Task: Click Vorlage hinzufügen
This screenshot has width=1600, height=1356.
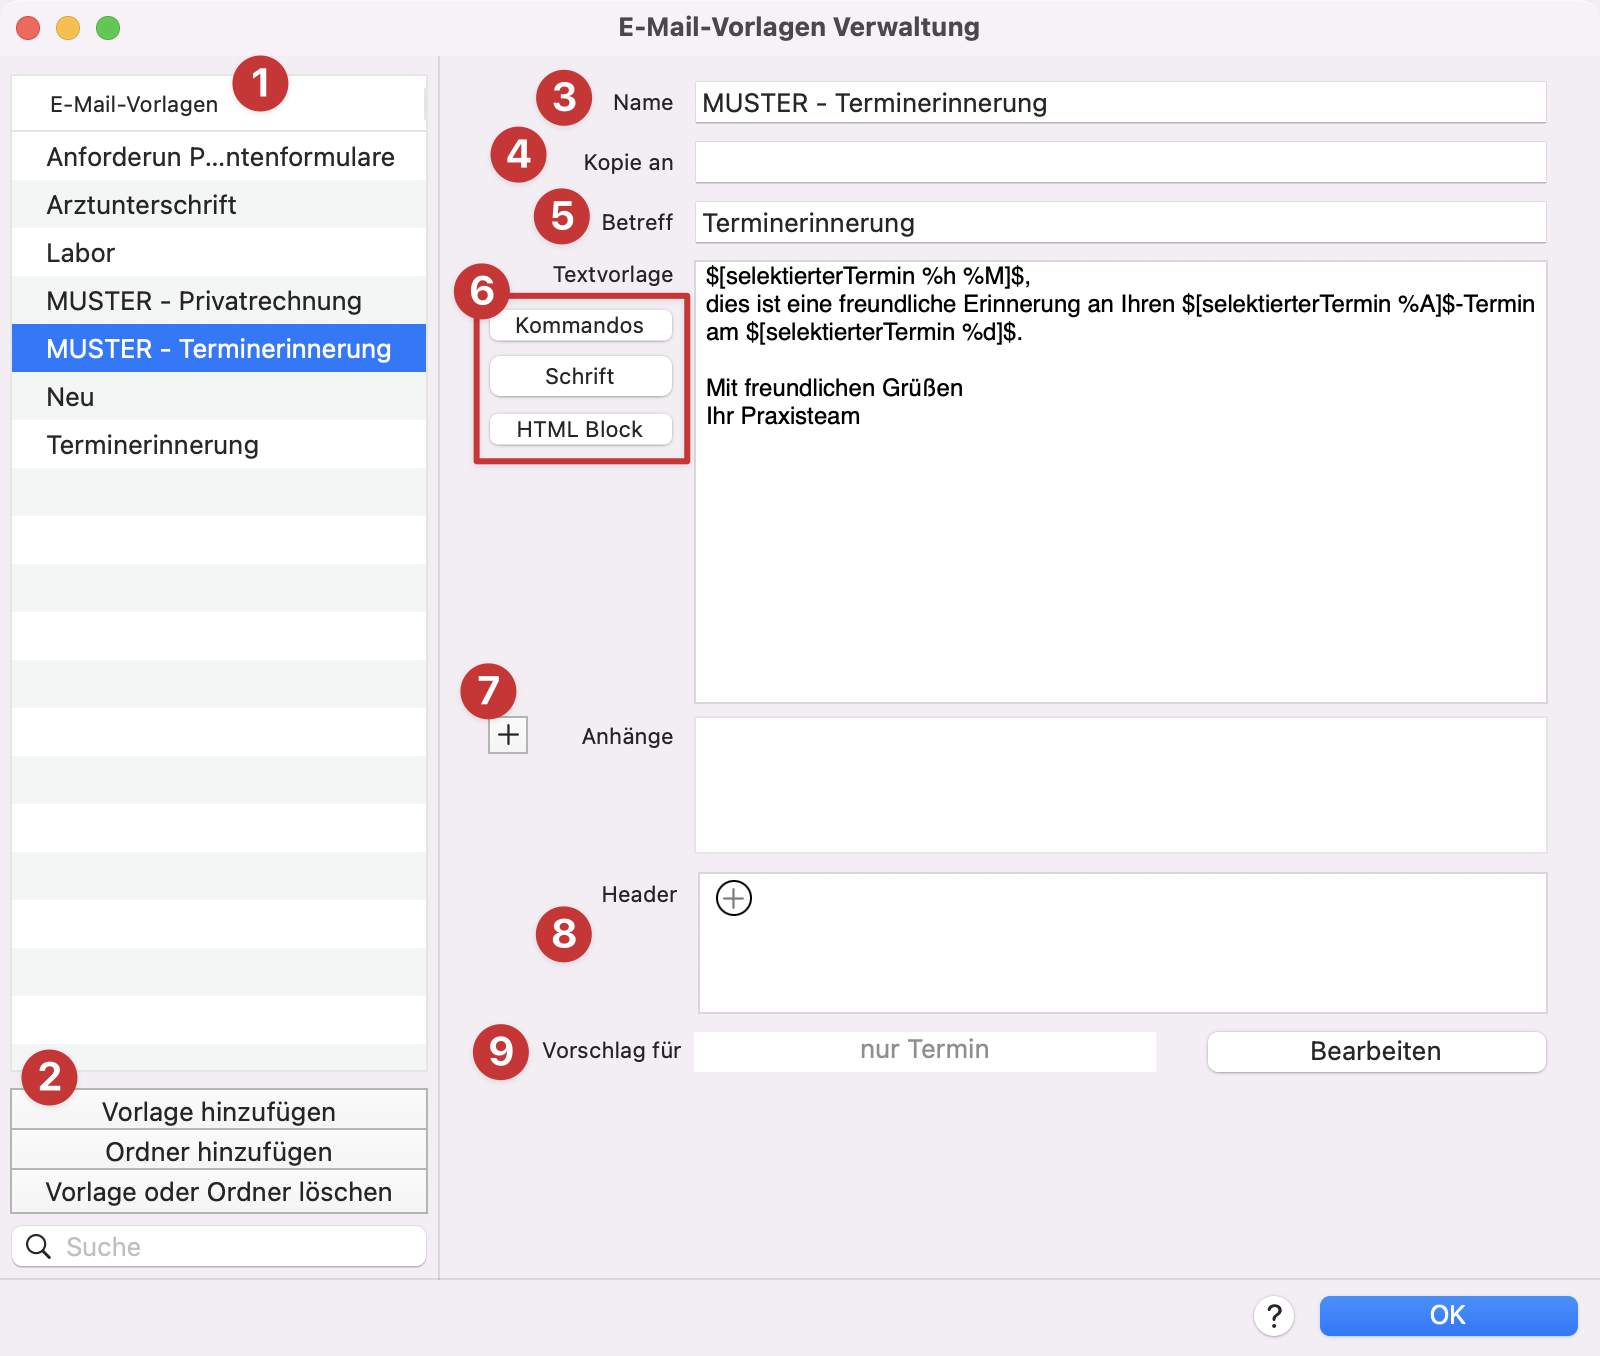Action: pos(219,1110)
